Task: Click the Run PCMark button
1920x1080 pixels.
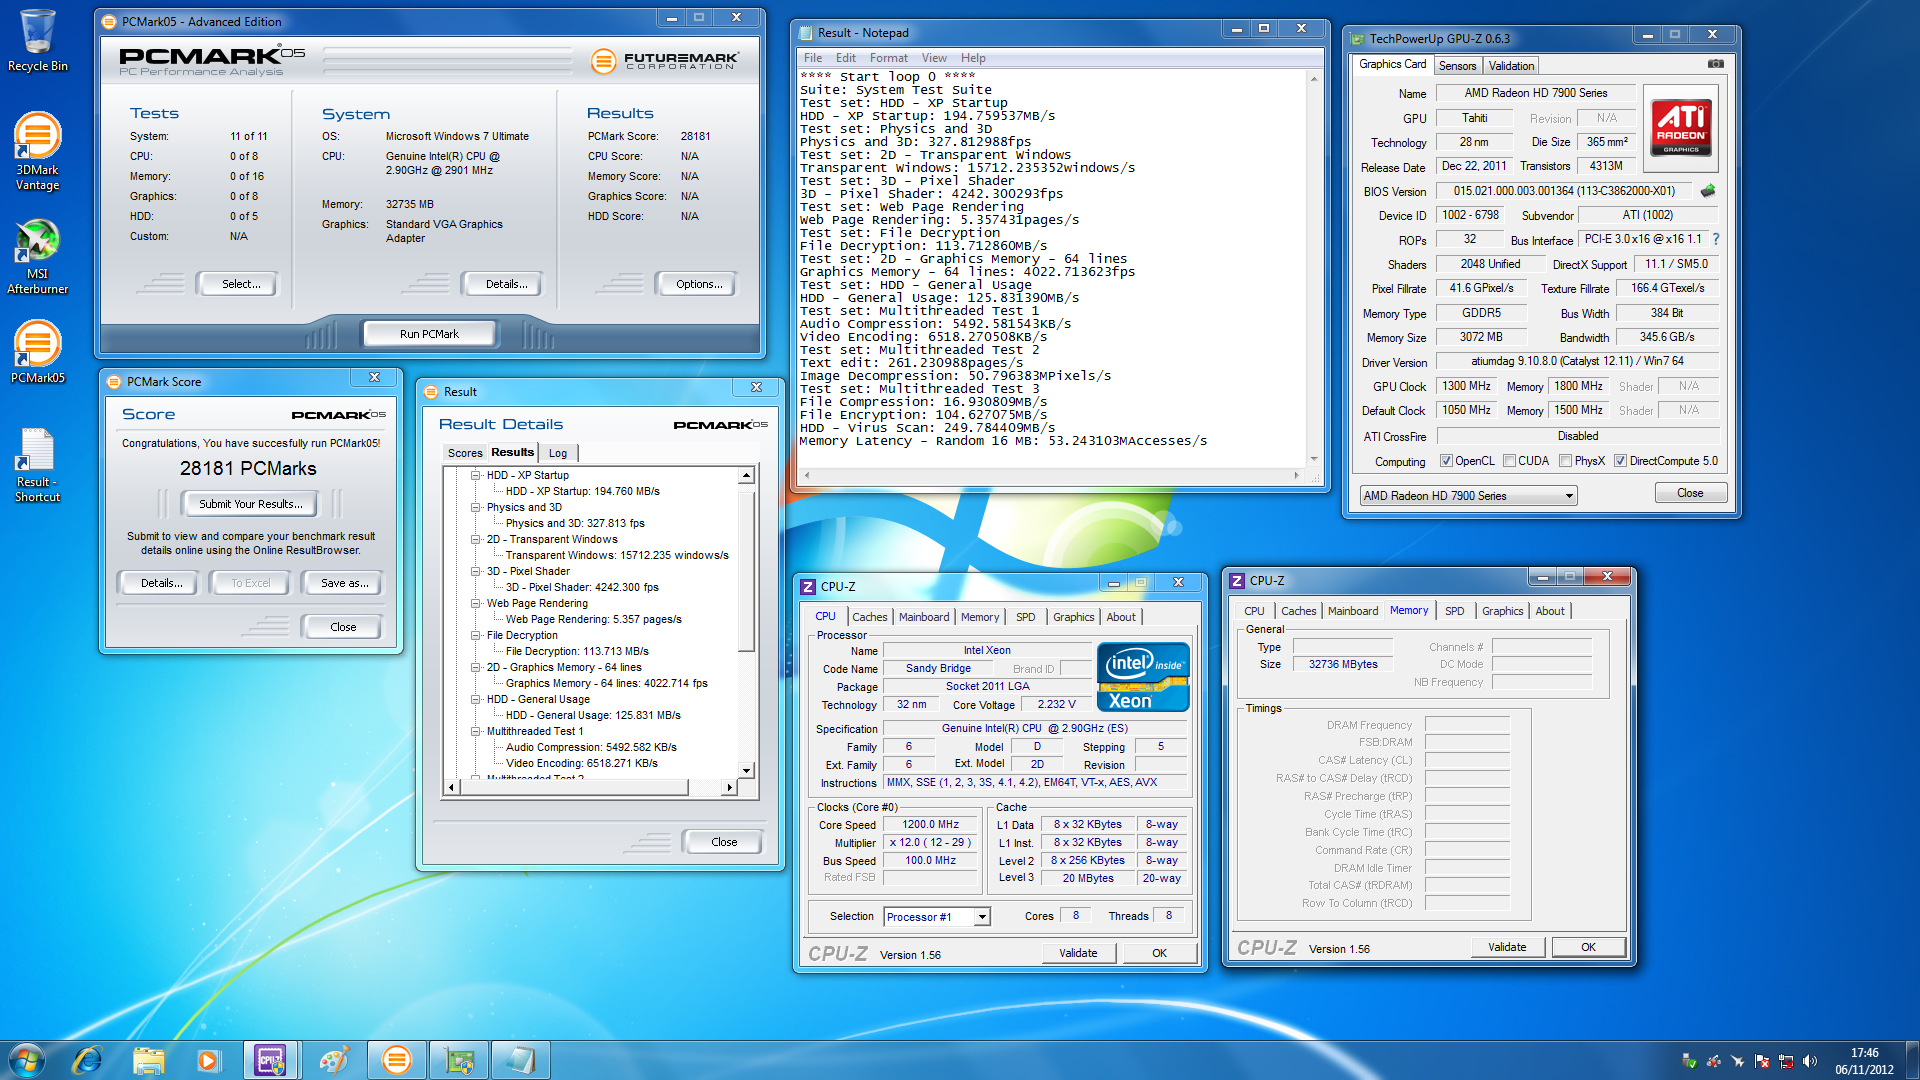Action: (429, 334)
